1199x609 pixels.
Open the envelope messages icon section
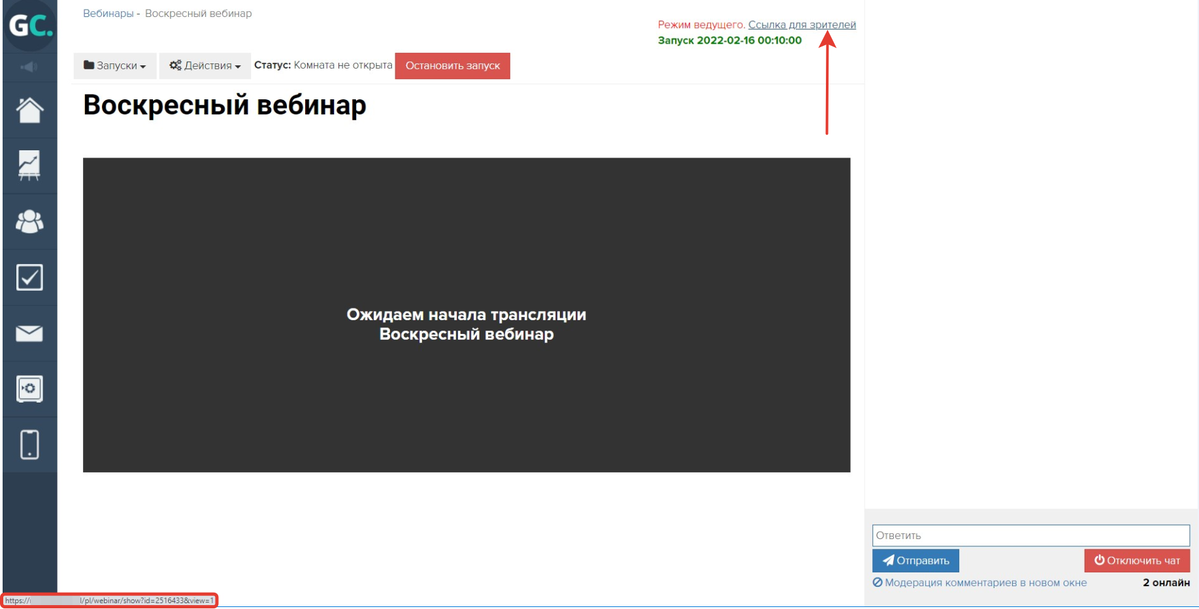coord(30,334)
